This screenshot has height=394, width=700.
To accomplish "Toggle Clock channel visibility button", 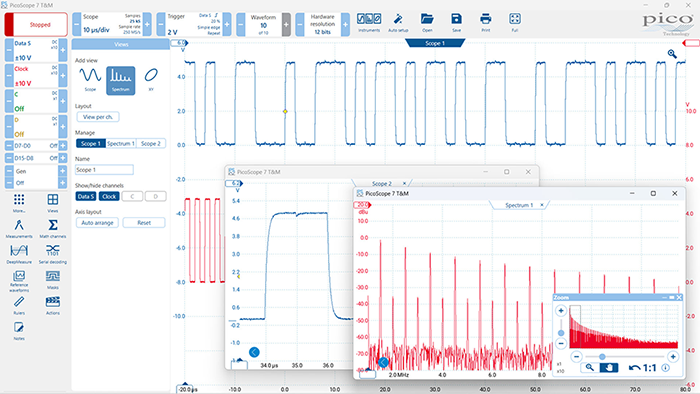I will tap(109, 196).
